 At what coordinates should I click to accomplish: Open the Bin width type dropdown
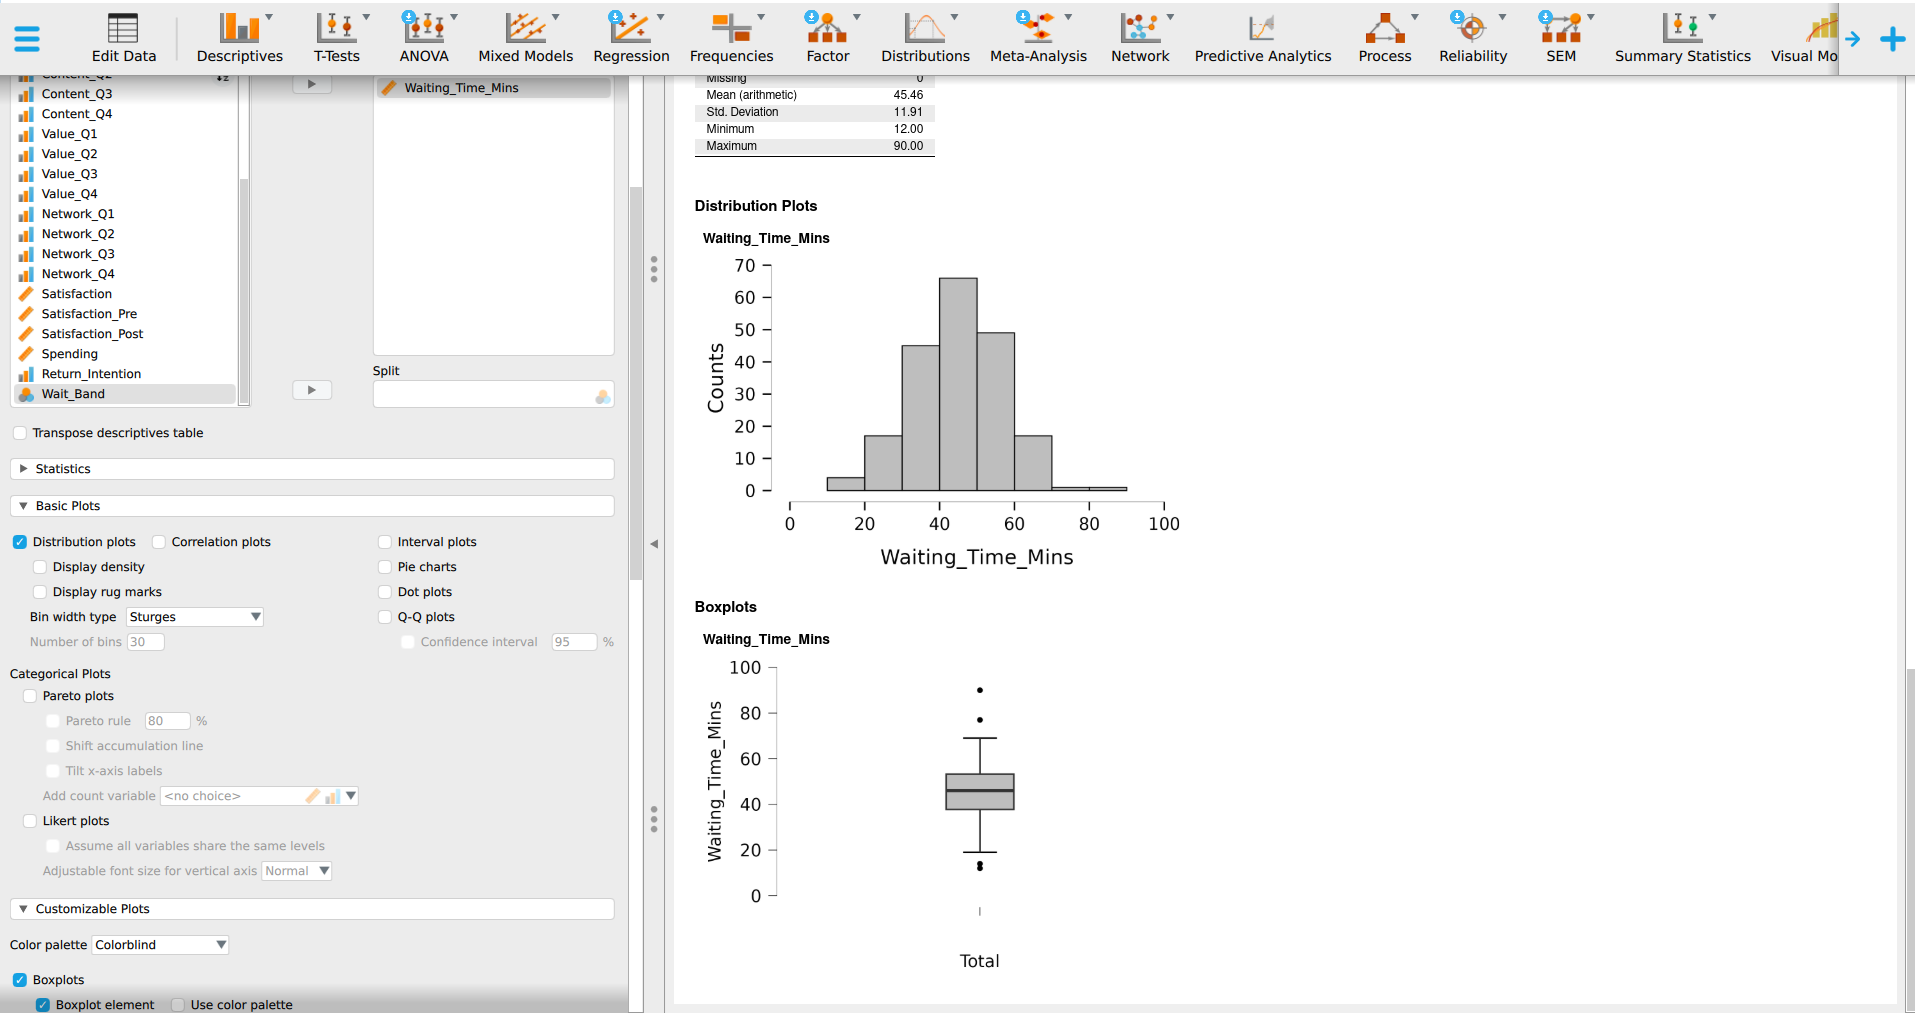coord(195,617)
